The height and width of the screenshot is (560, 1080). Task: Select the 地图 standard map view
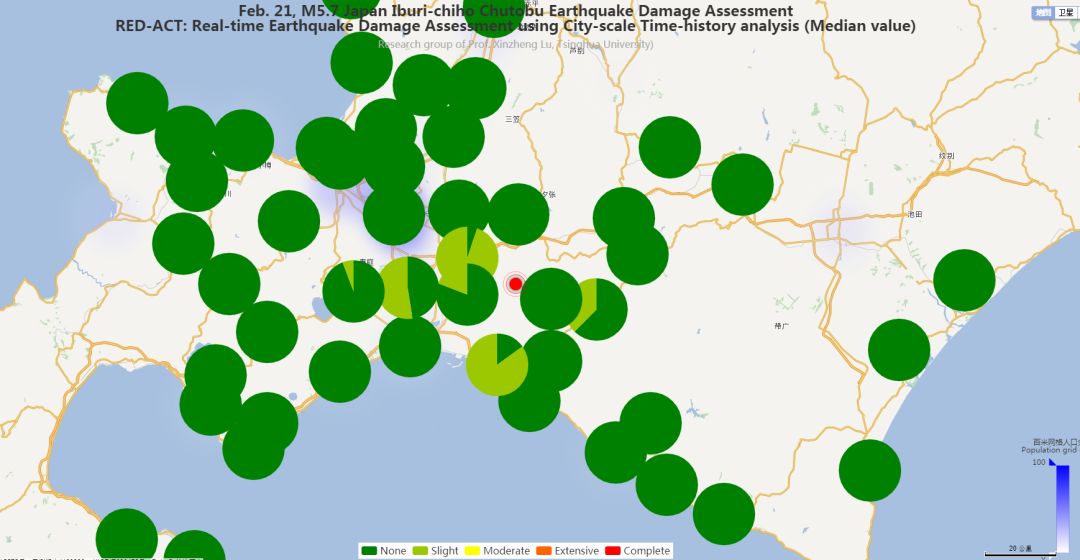1044,13
